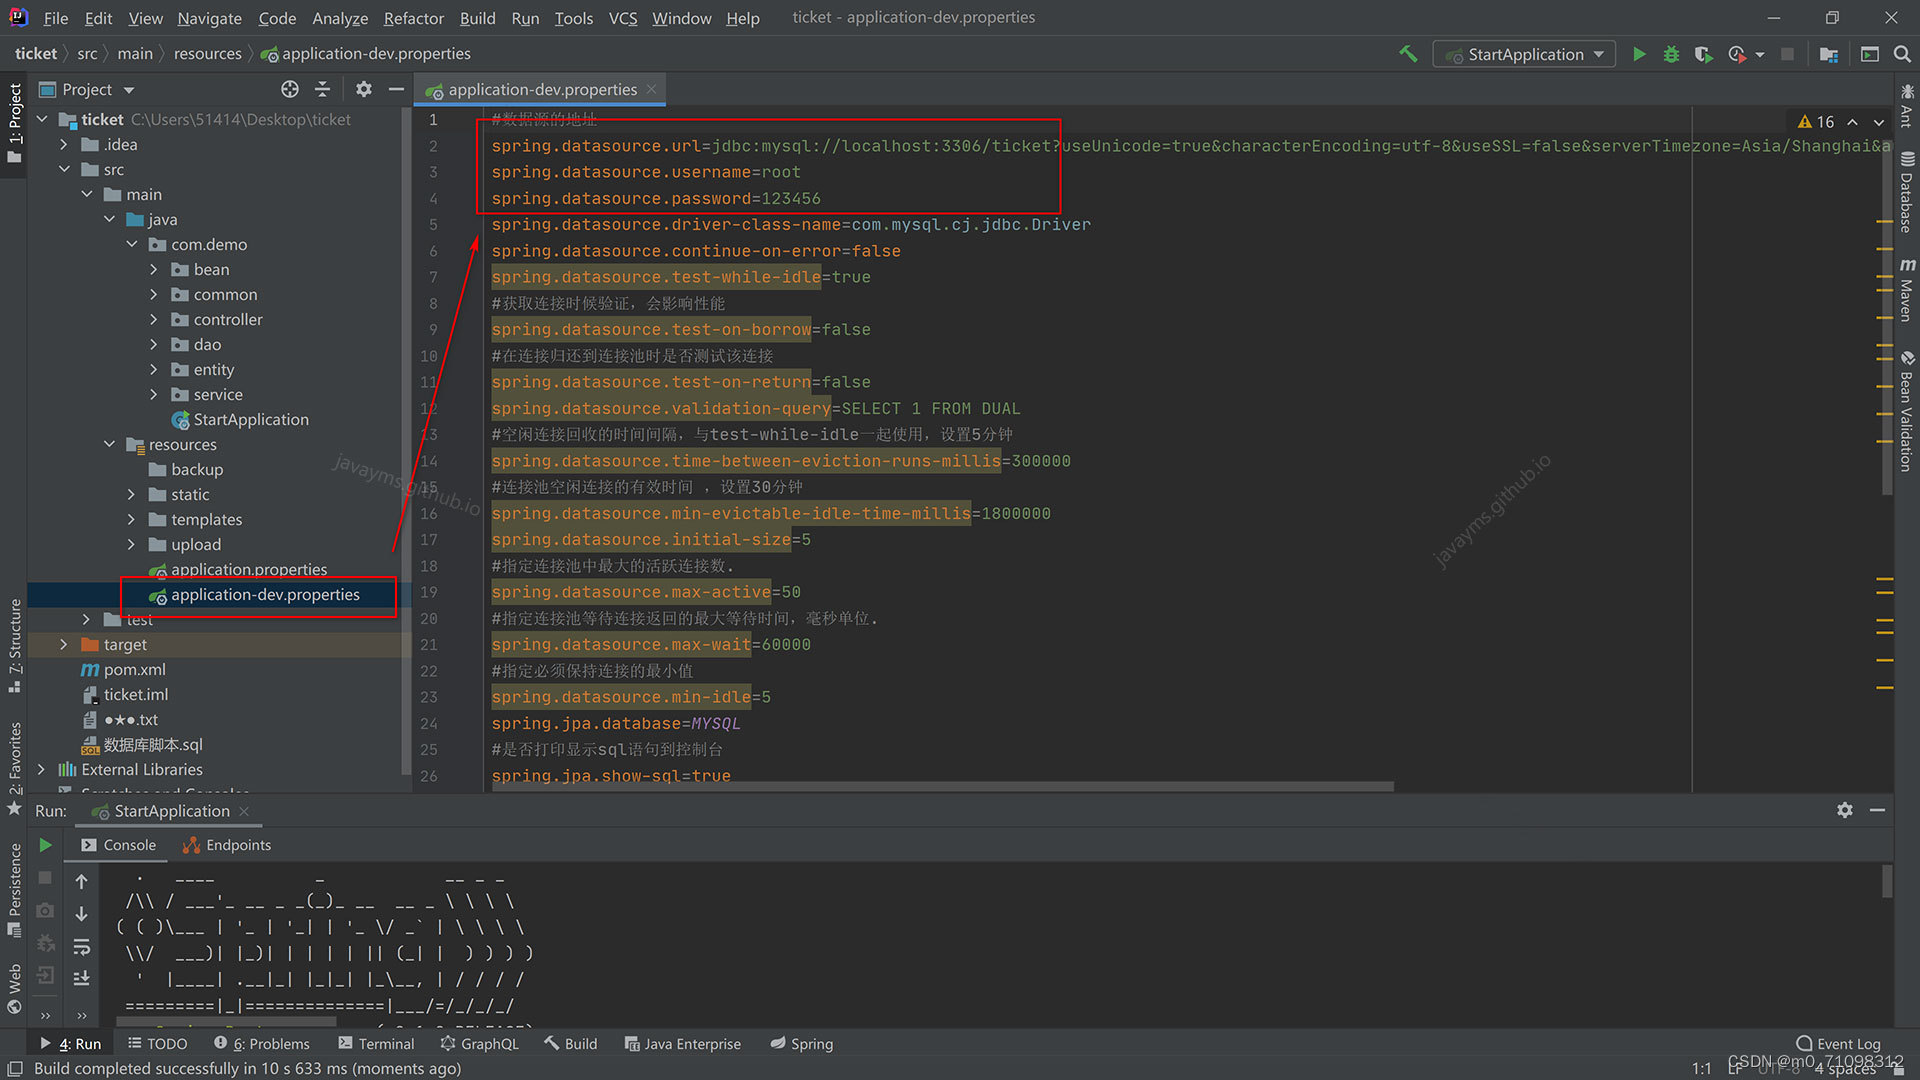Image resolution: width=1920 pixels, height=1080 pixels.
Task: Open the Java Enterprise tool window
Action: pos(682,1043)
